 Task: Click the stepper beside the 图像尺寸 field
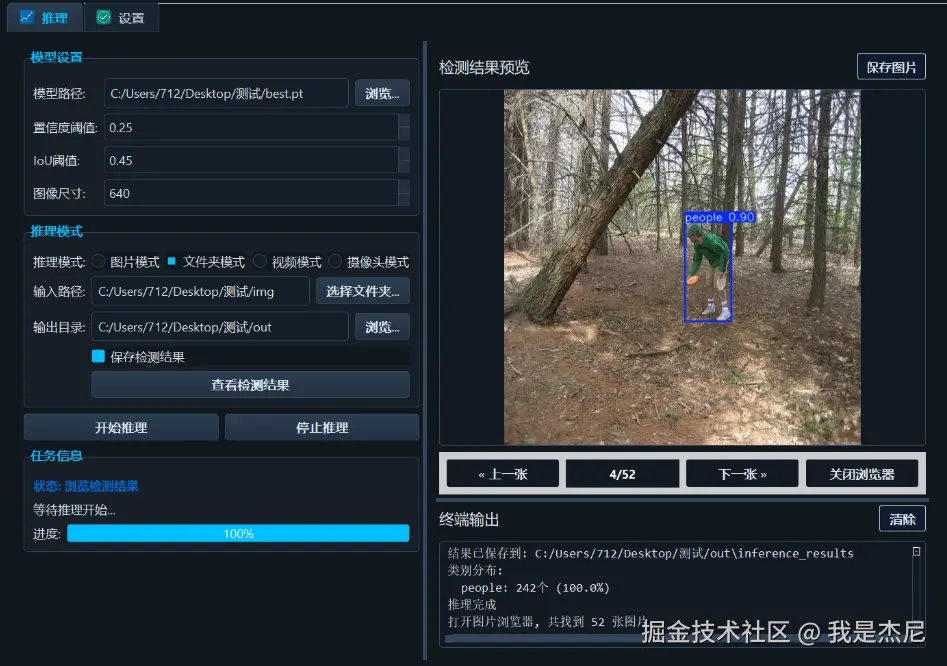[404, 193]
